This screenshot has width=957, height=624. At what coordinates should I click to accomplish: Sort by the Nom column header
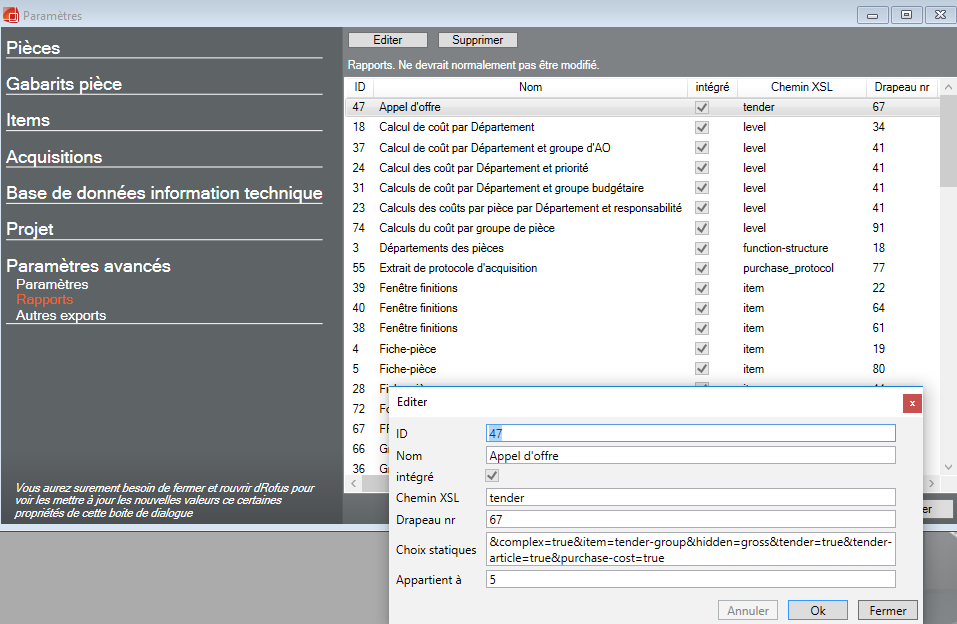tap(530, 88)
